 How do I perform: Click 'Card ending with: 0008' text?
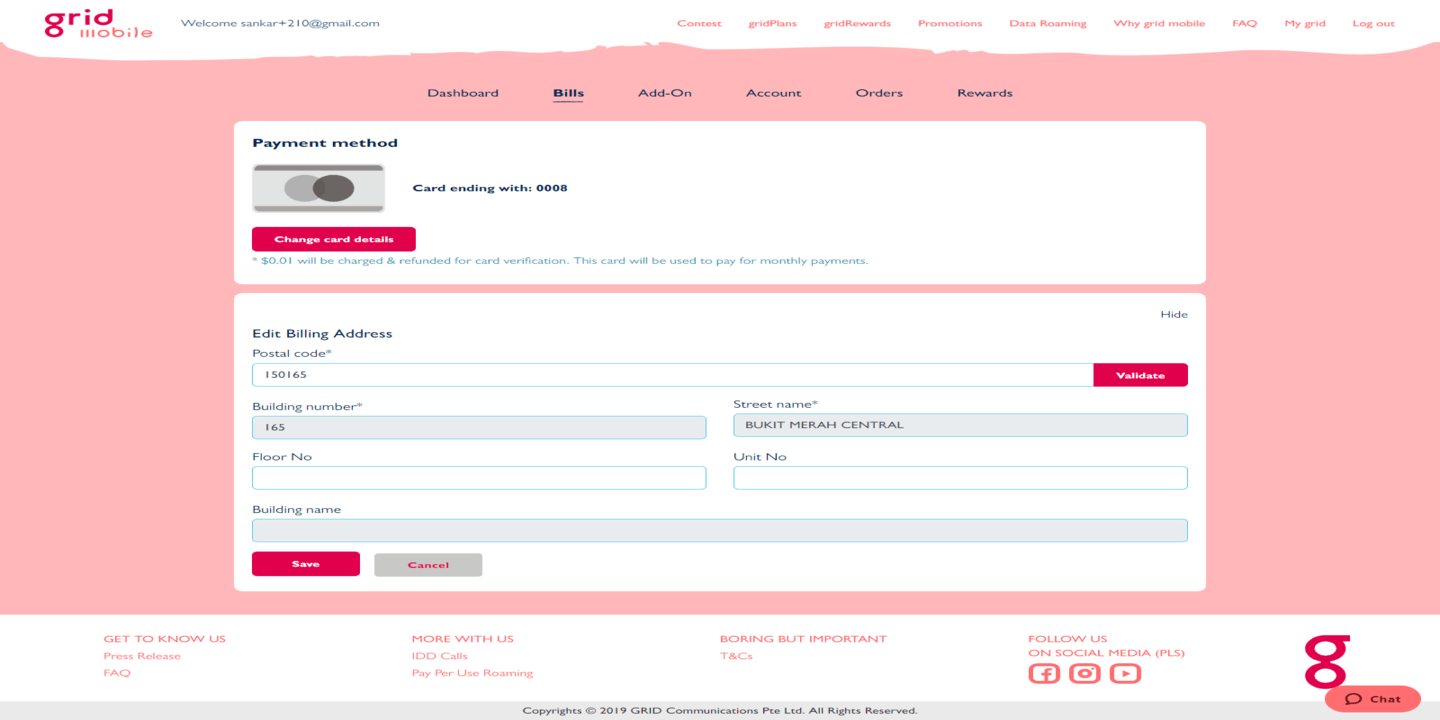490,188
